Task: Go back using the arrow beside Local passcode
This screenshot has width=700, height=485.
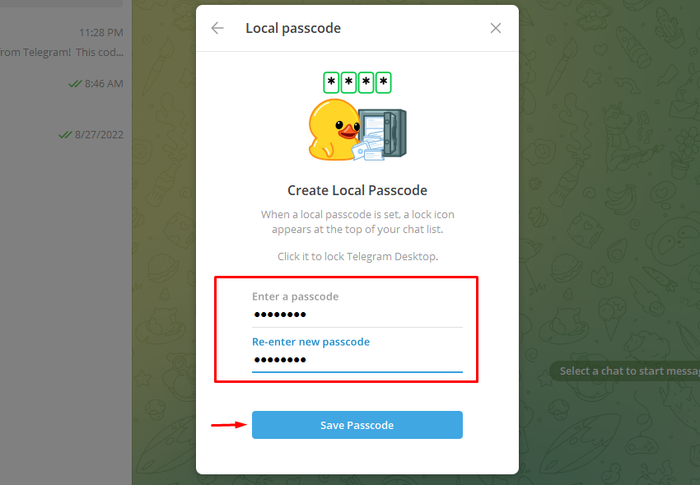Action: coord(217,28)
